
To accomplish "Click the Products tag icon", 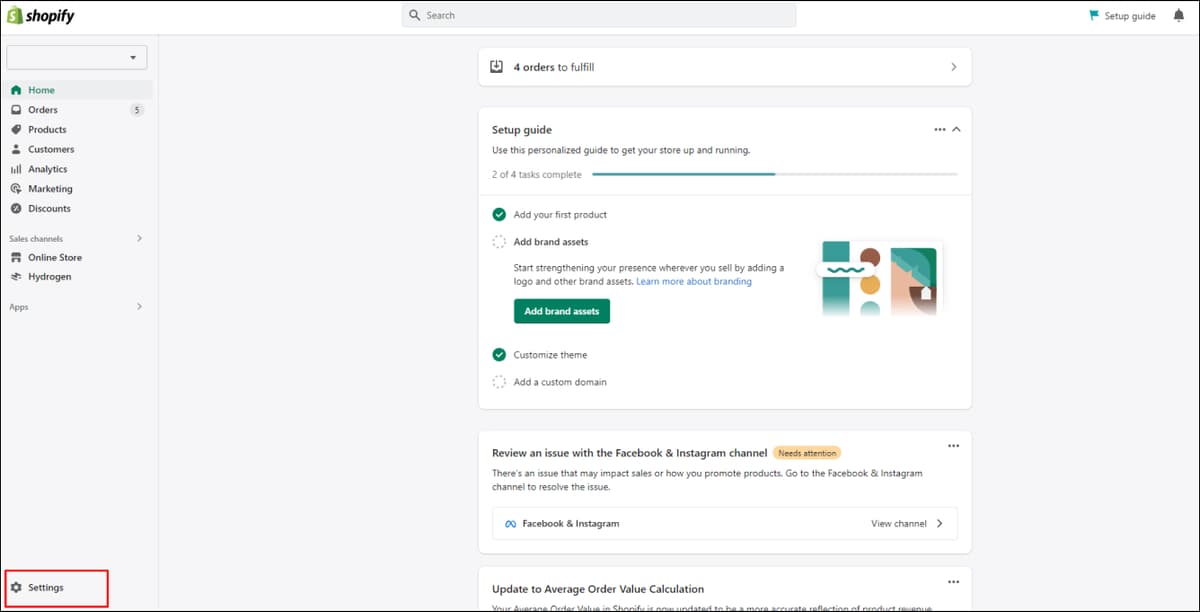I will [x=16, y=130].
